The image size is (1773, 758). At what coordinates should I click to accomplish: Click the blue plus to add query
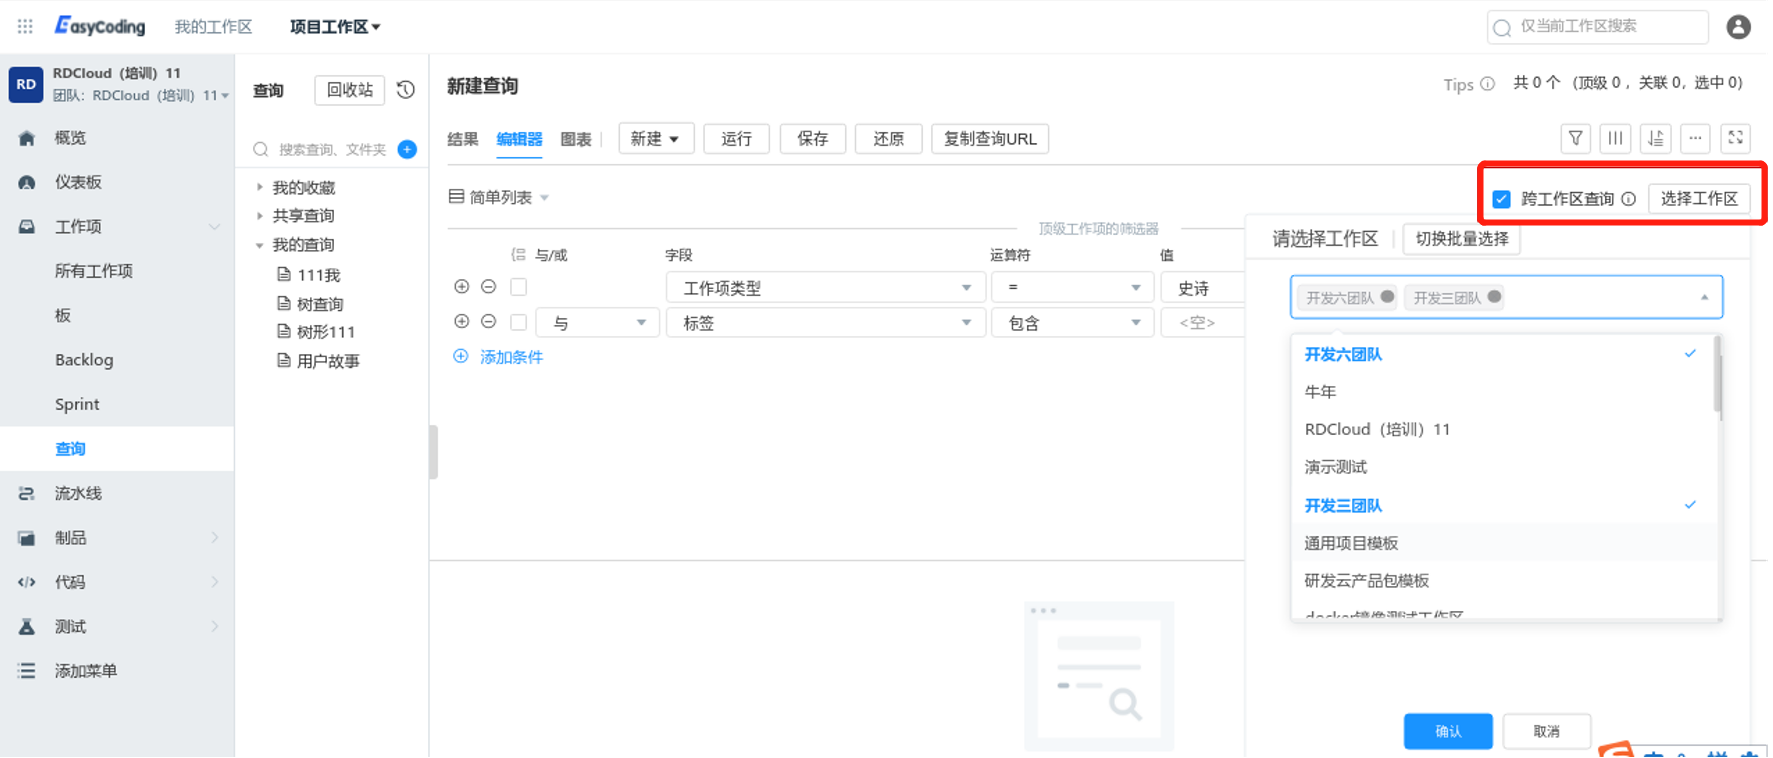tap(407, 149)
